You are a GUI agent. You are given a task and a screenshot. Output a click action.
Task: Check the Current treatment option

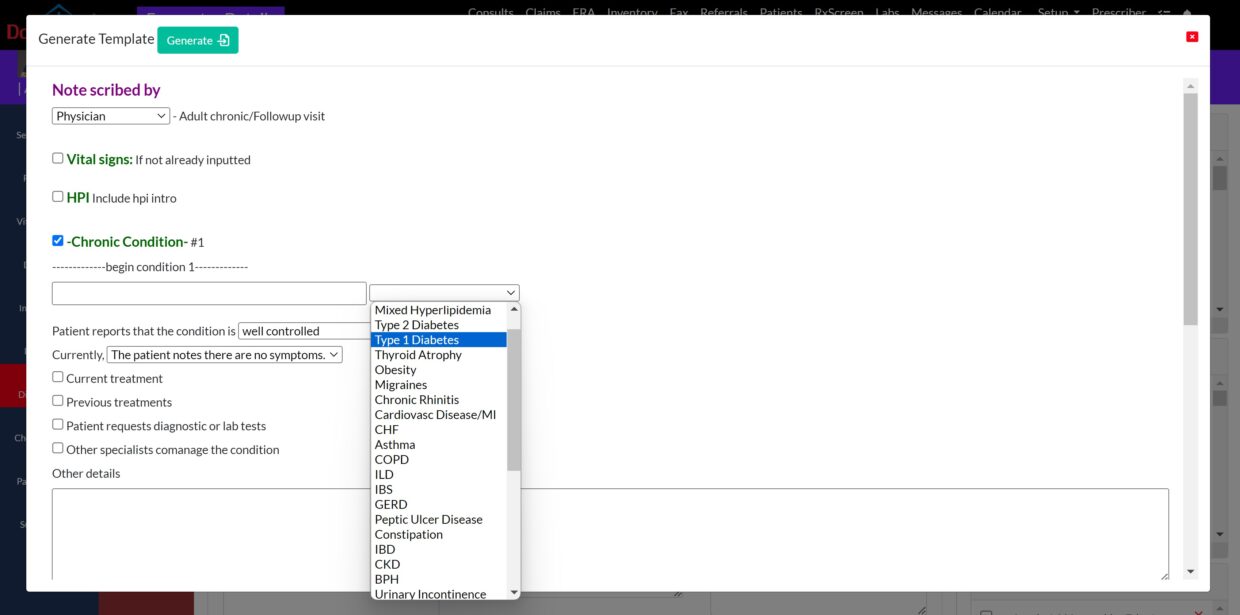click(58, 377)
